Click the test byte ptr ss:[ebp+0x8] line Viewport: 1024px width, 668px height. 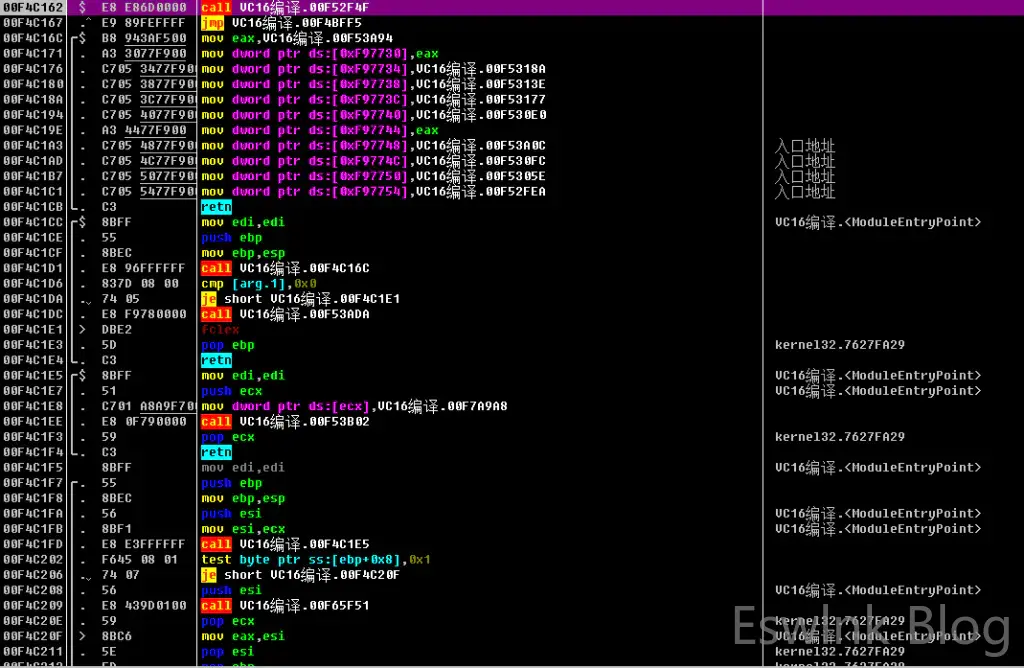coord(315,560)
